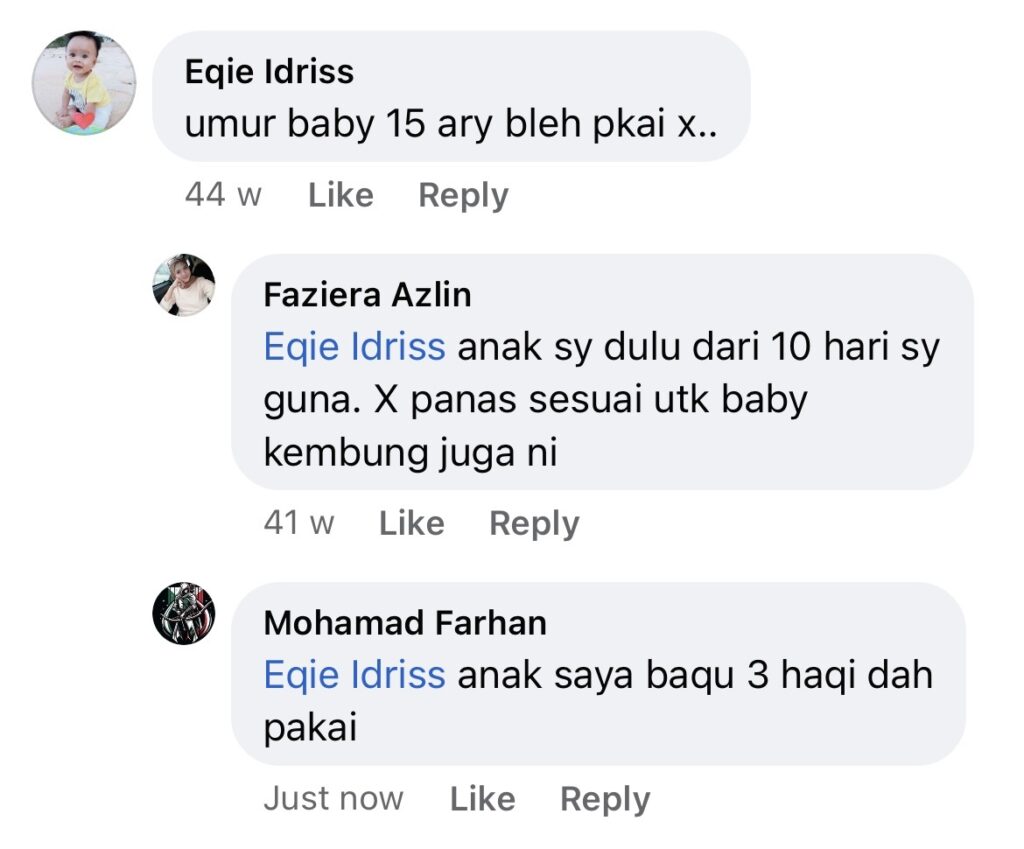The height and width of the screenshot is (849, 1024).
Task: Reply to Mohamad Farhan's comment
Action: (x=605, y=799)
